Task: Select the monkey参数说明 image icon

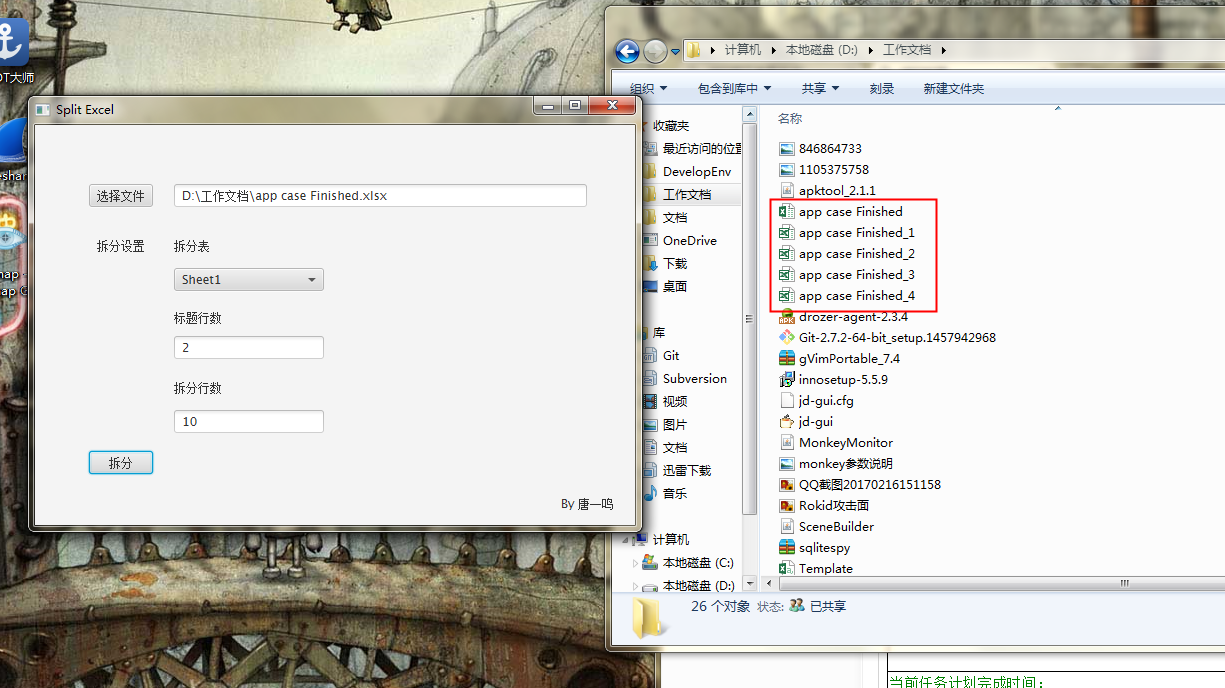Action: point(787,464)
